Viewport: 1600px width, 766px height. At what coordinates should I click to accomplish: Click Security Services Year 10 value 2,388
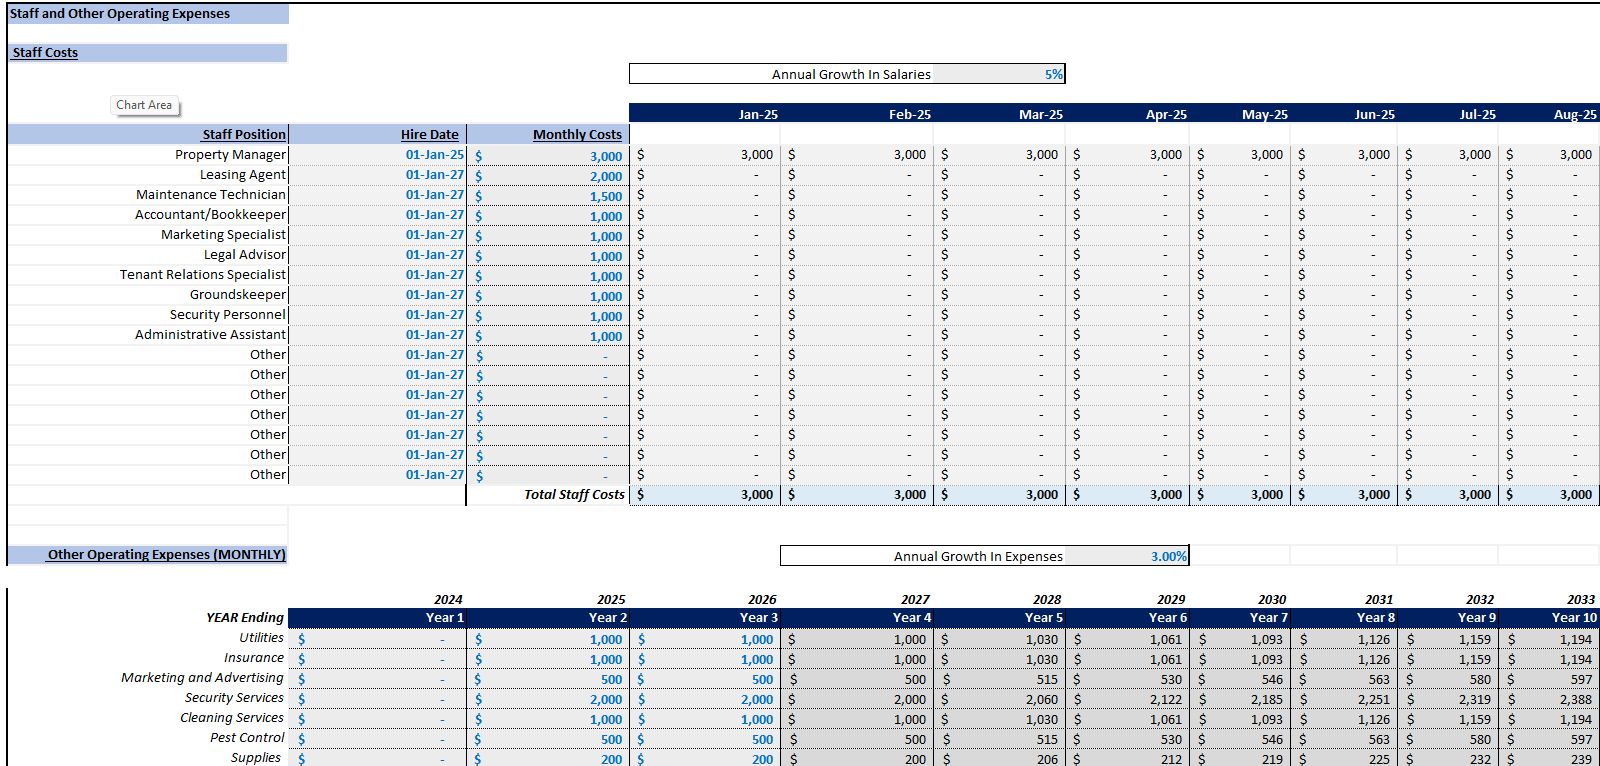point(1576,700)
